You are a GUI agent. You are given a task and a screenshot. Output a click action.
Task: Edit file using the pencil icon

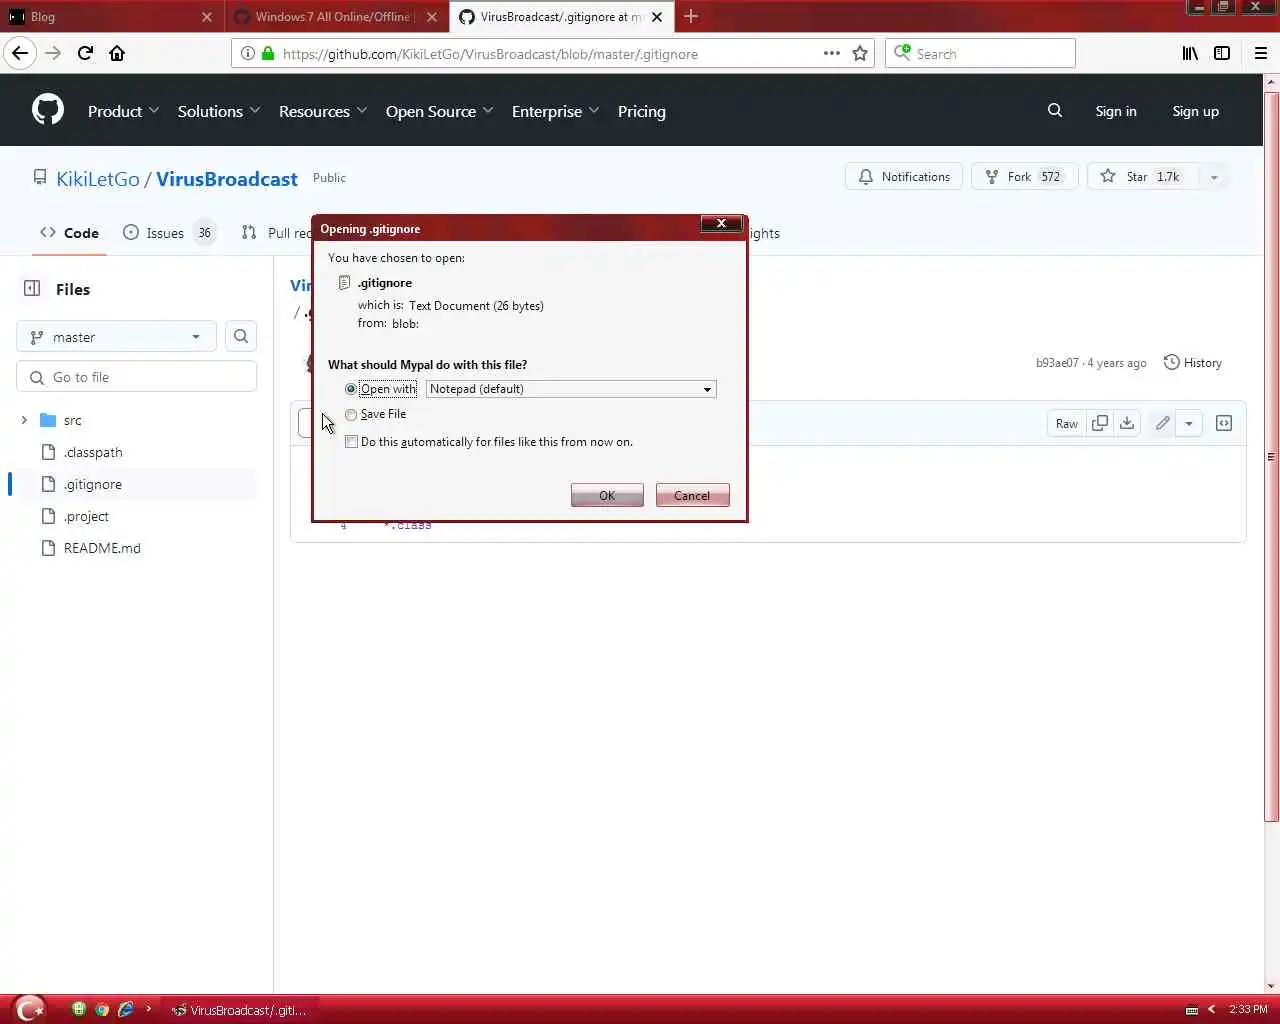point(1162,423)
